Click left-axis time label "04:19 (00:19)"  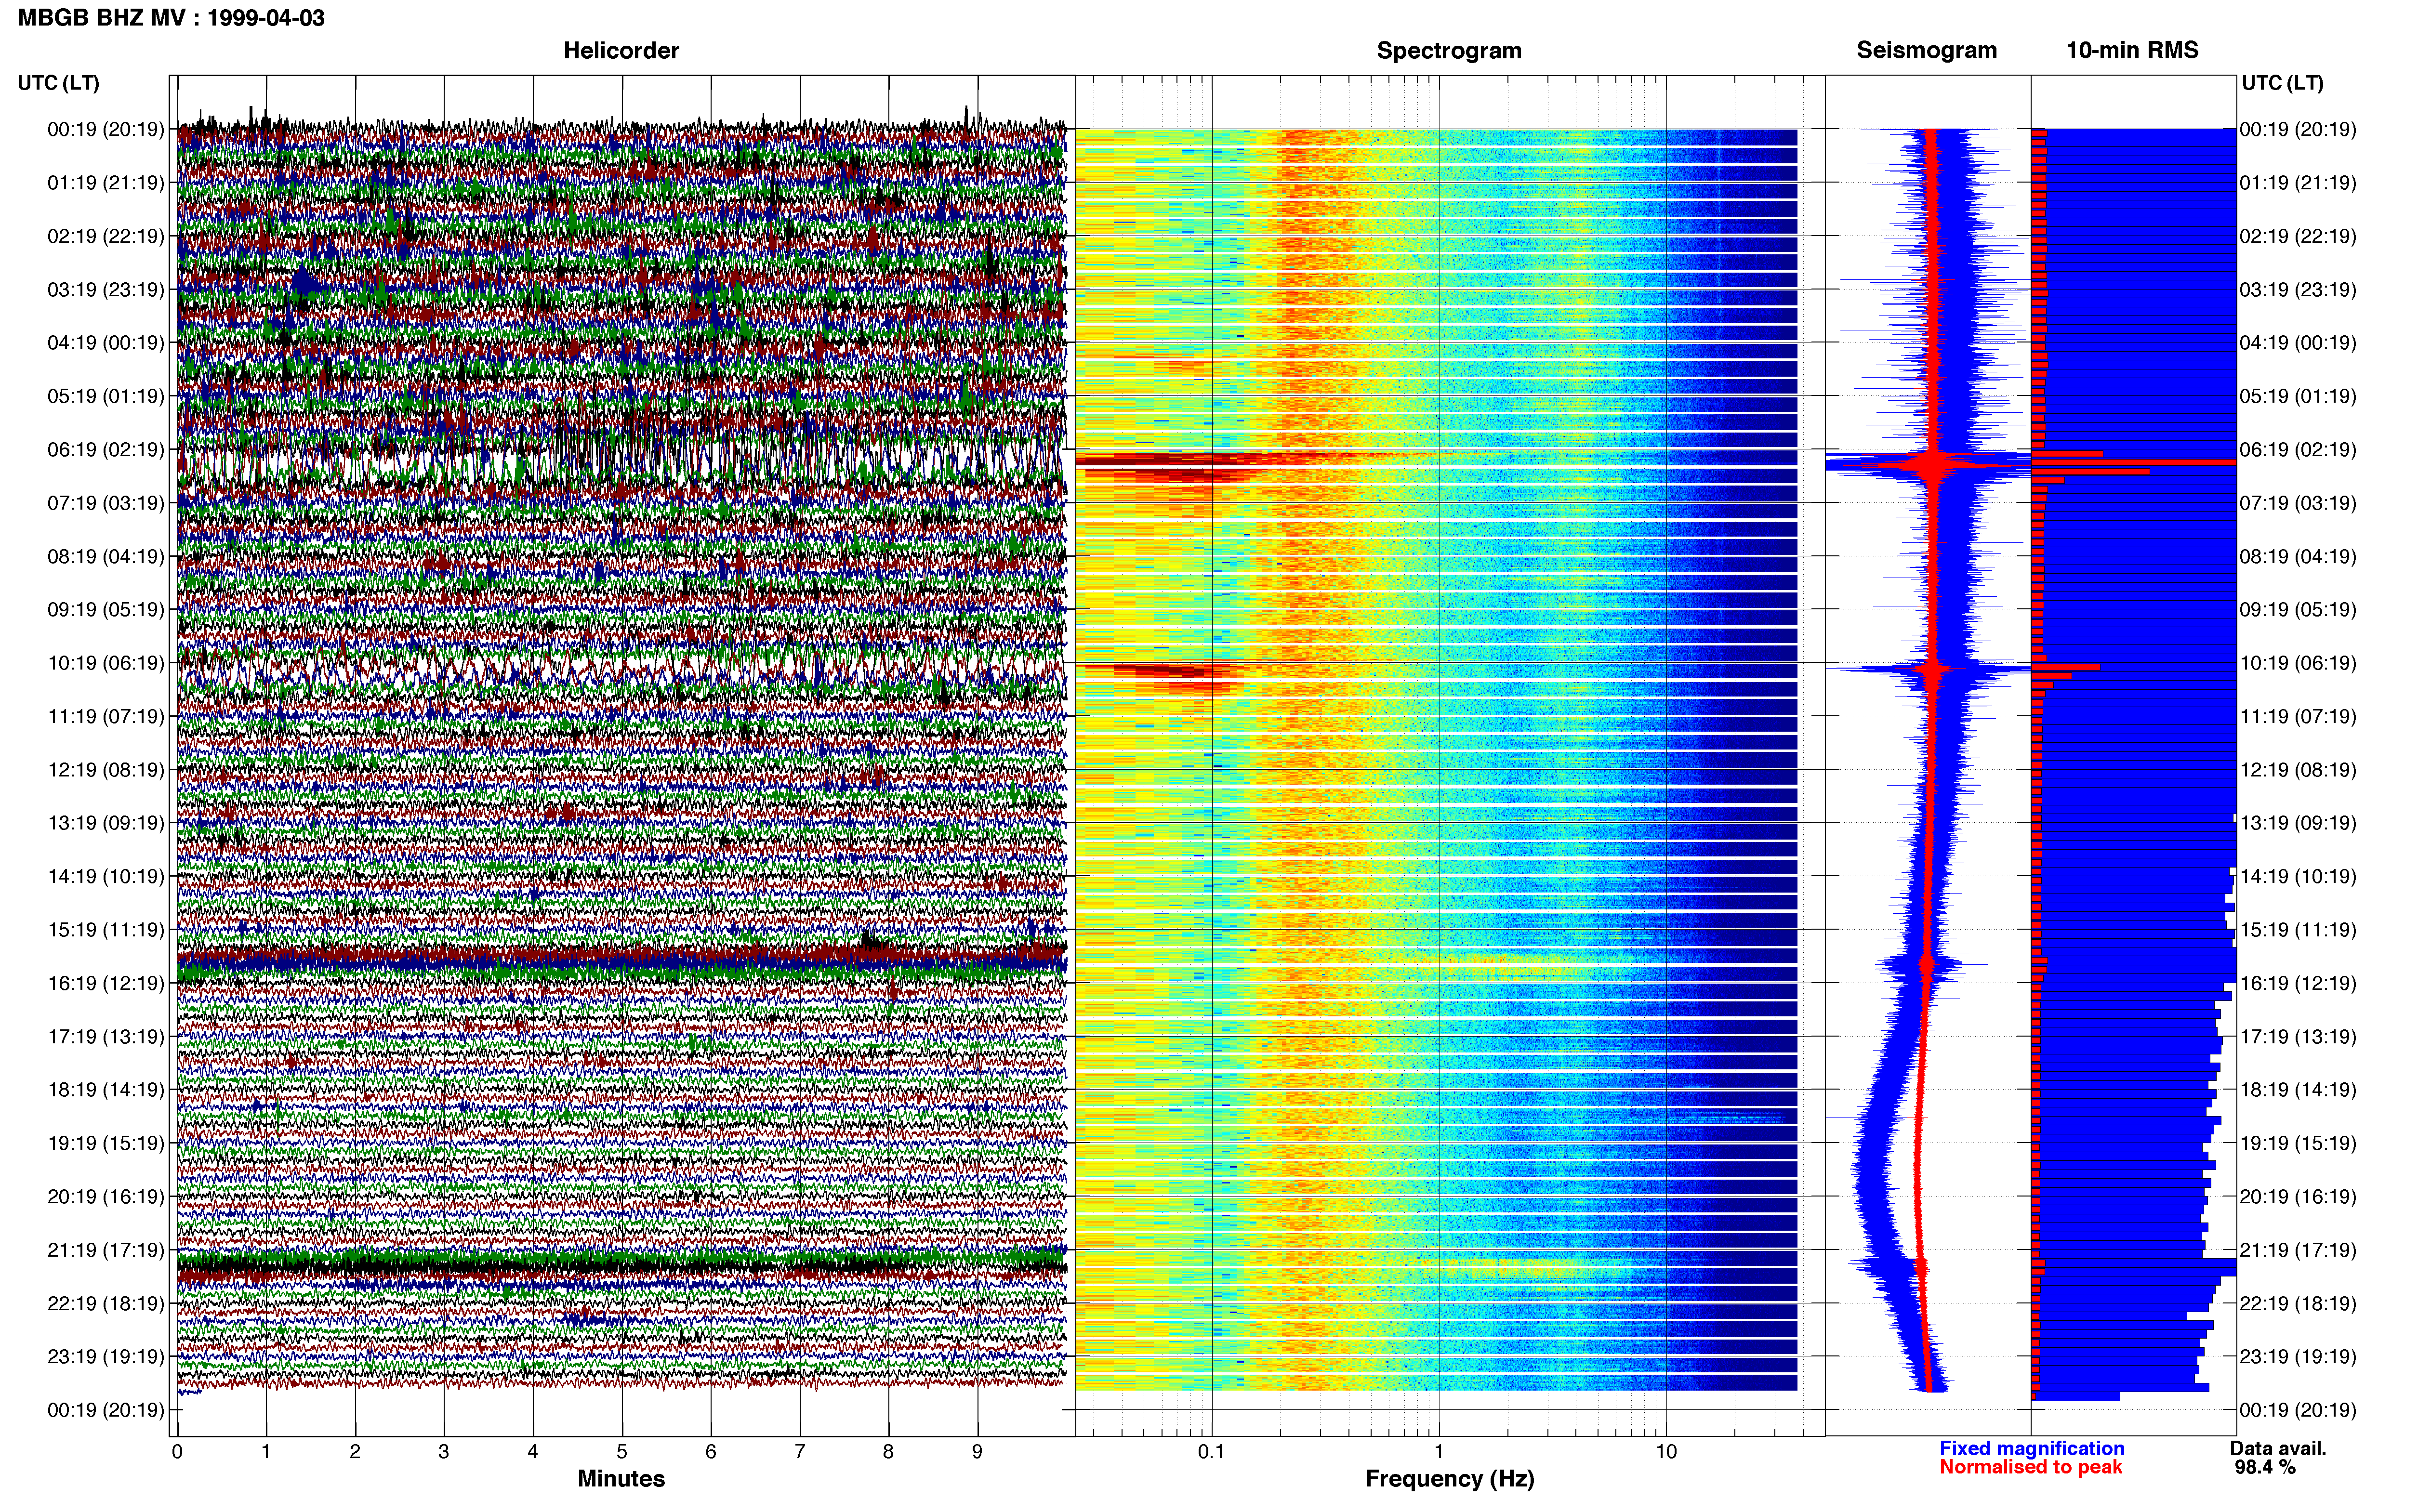click(106, 343)
